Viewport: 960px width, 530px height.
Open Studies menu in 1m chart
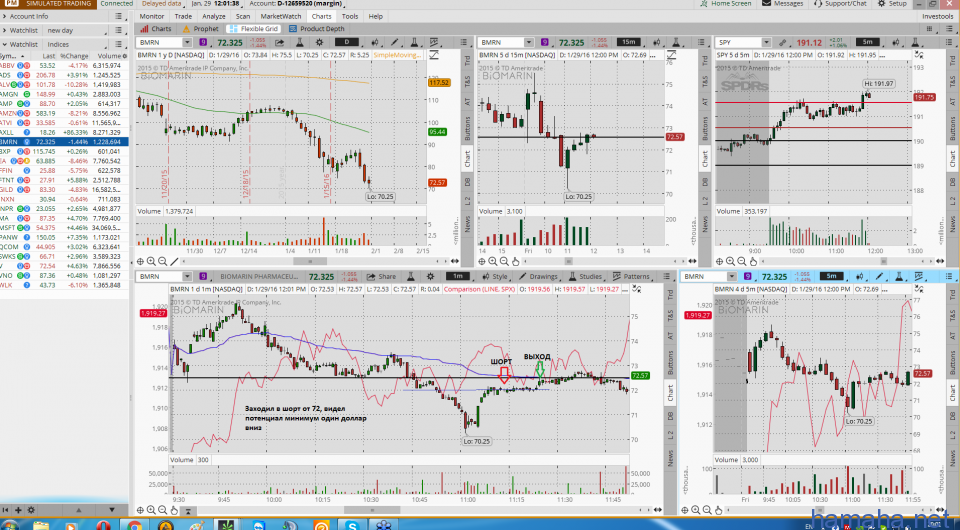pyautogui.click(x=585, y=277)
